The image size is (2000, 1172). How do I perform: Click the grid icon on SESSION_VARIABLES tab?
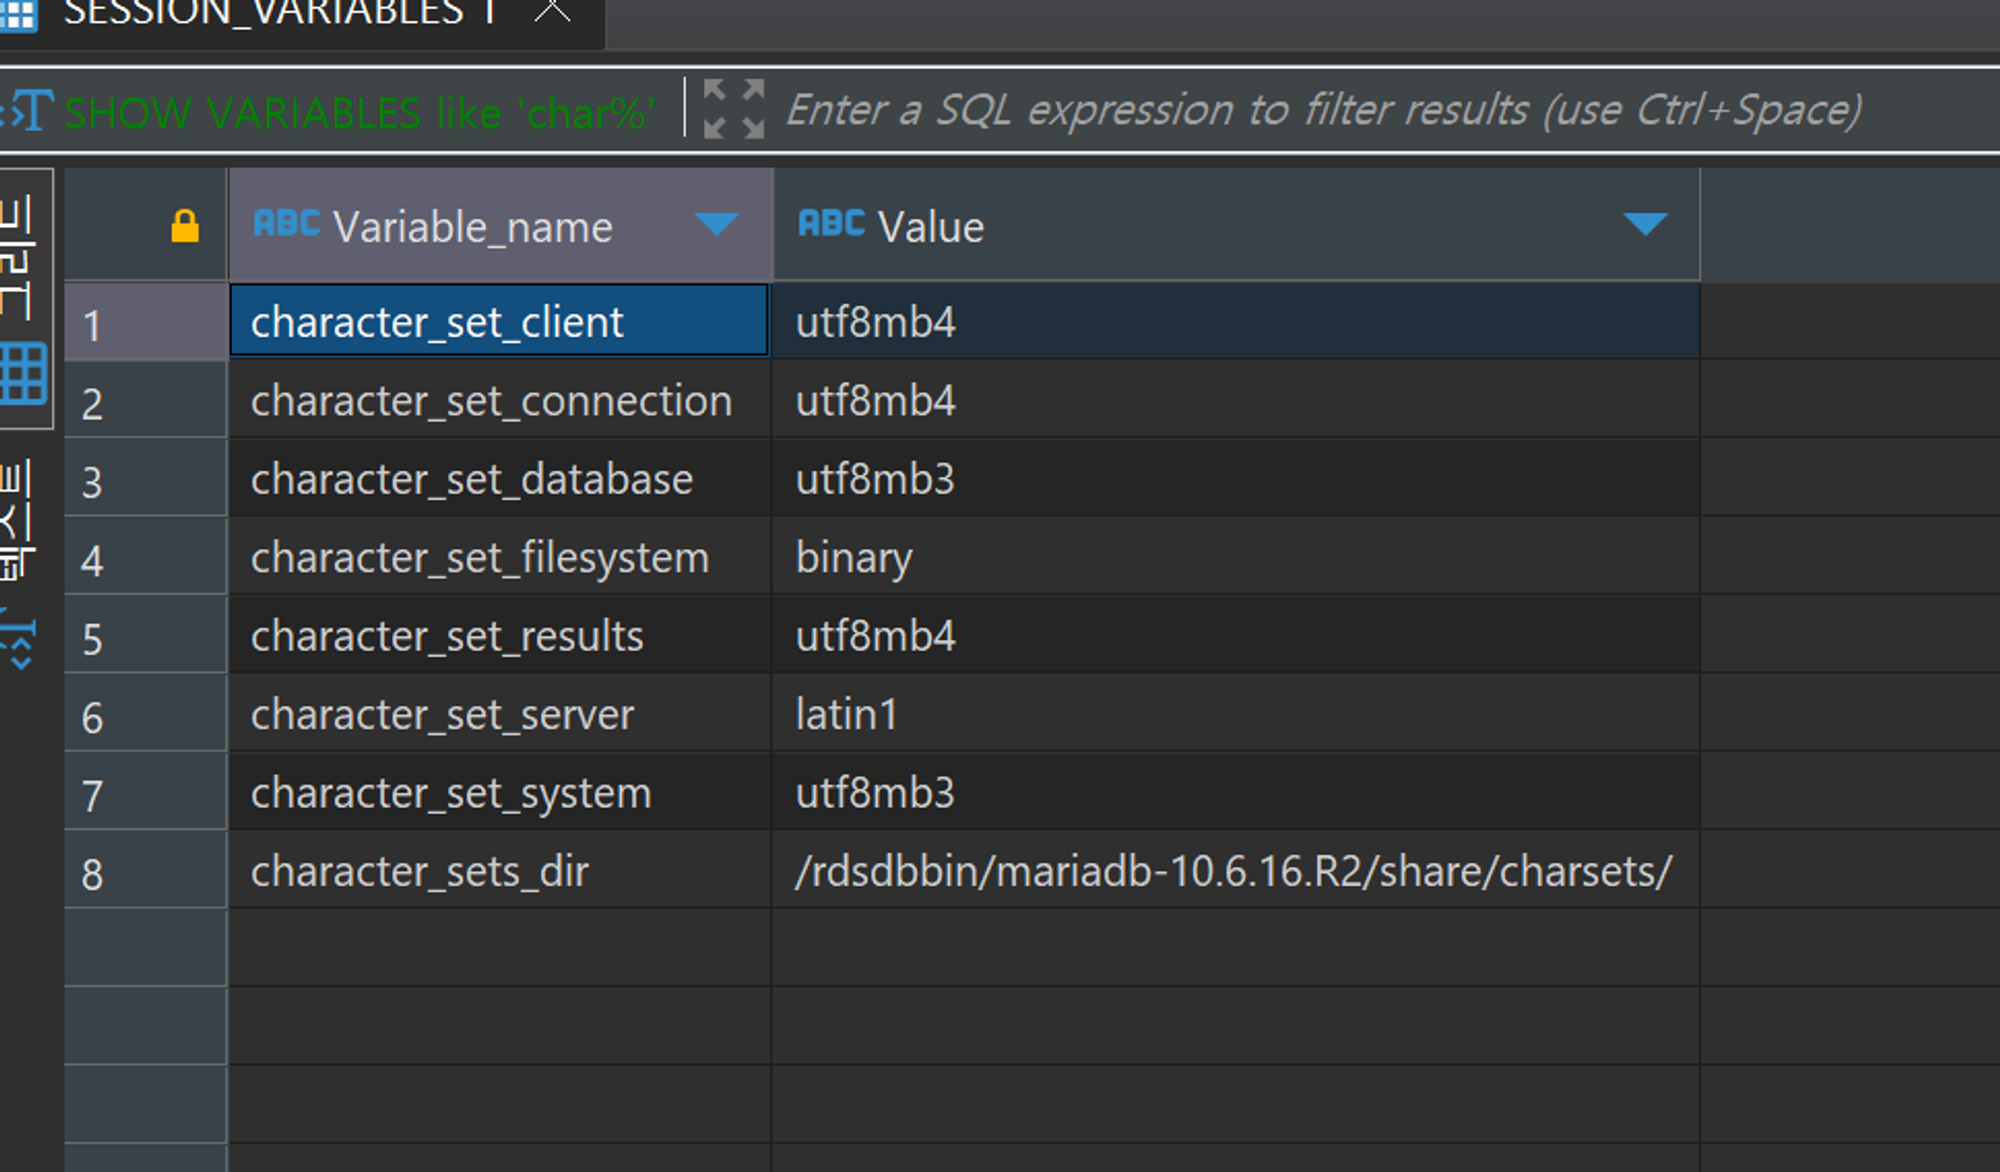(x=18, y=14)
